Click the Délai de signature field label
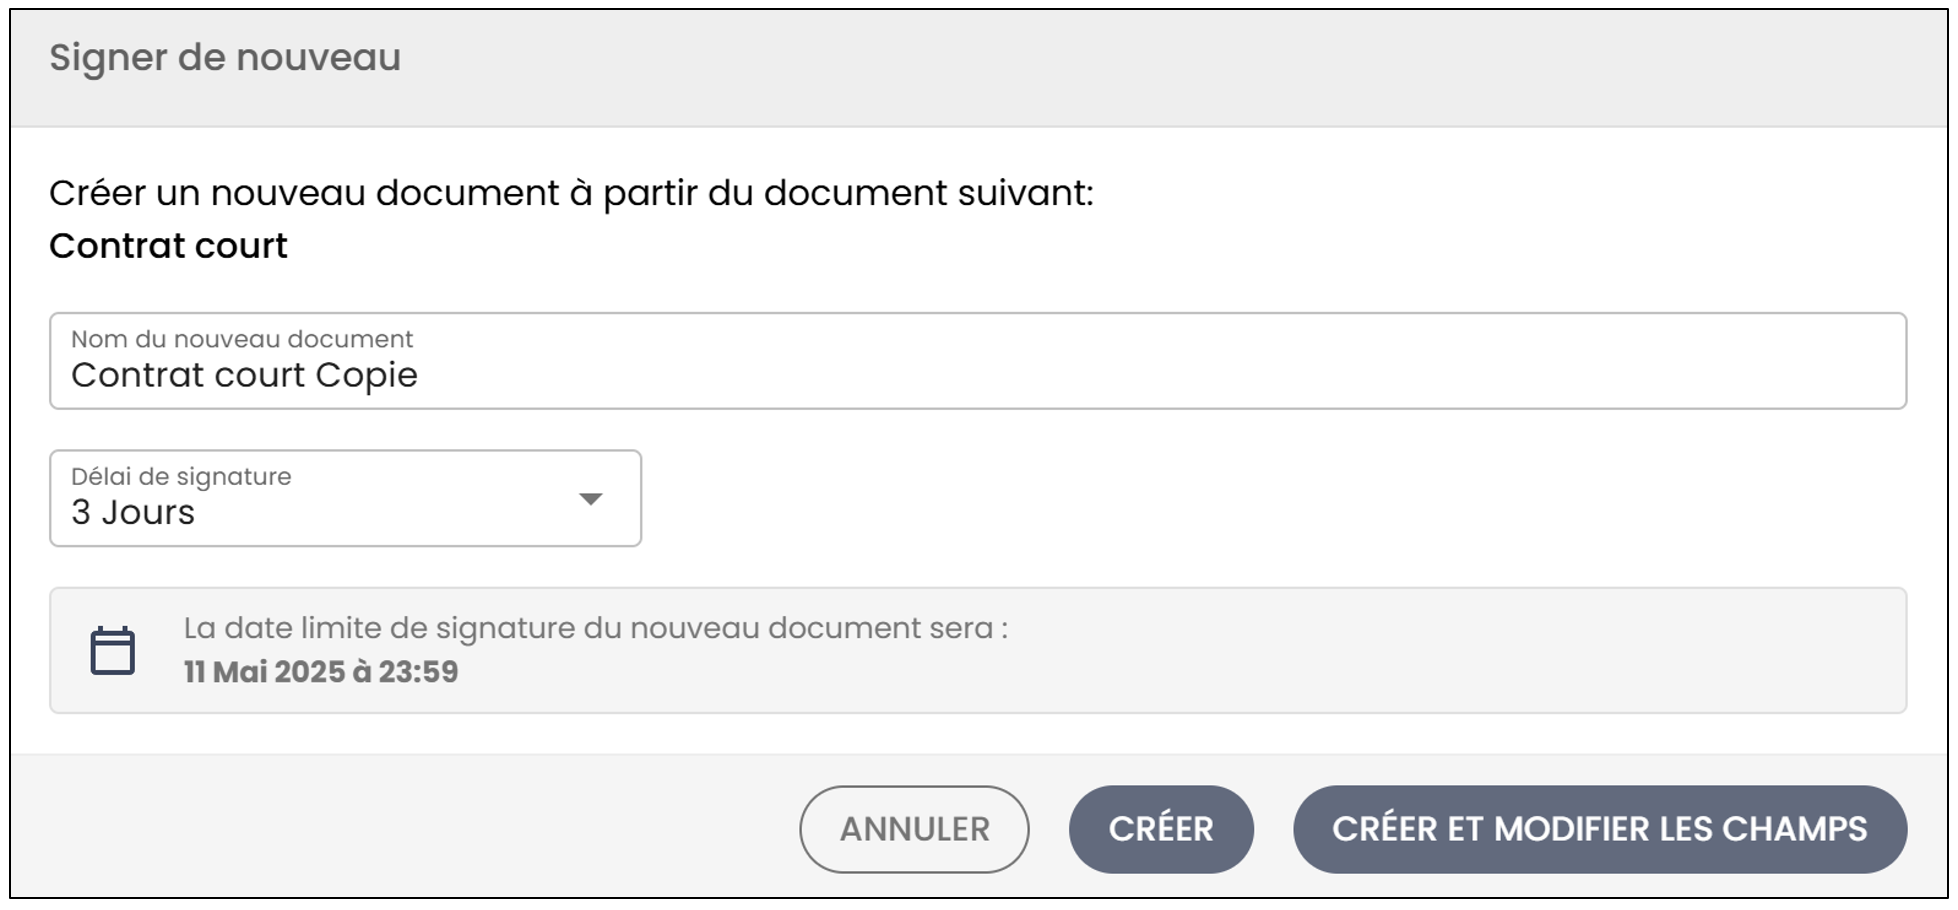Viewport: 1958px width, 910px height. [181, 476]
